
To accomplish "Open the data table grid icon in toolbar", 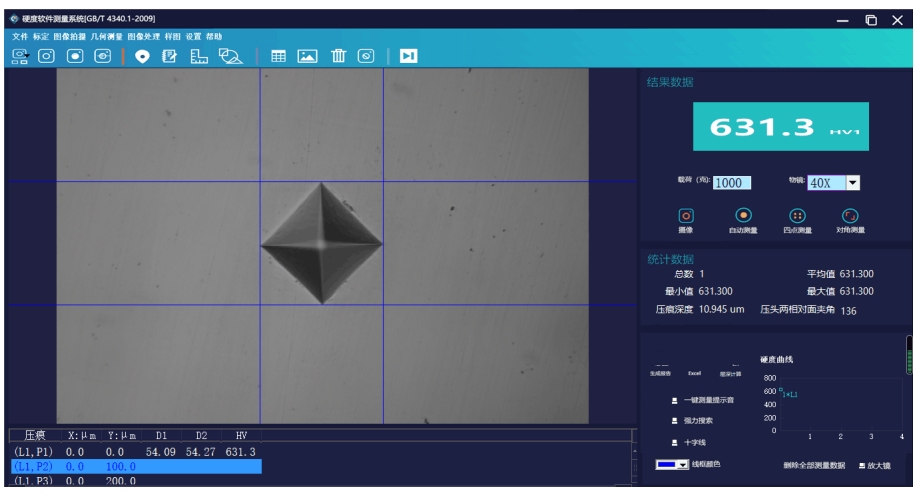I will click(x=279, y=56).
